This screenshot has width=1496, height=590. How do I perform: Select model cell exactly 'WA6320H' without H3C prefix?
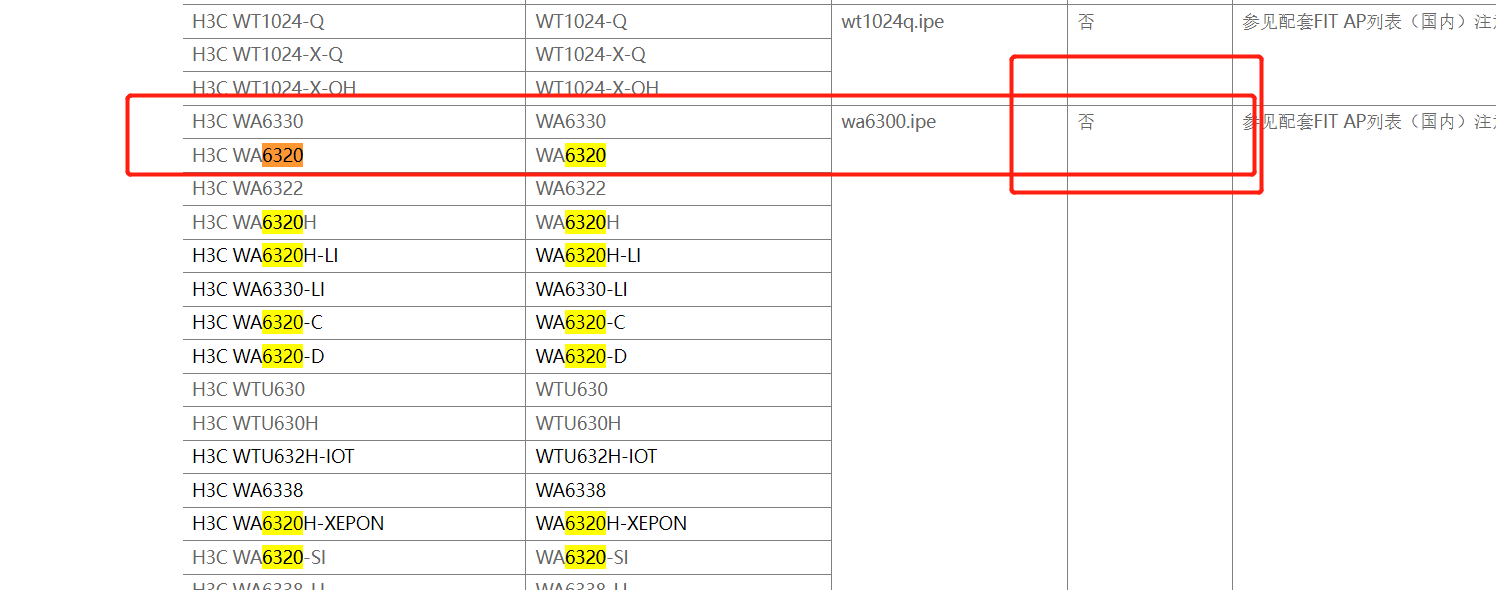point(678,223)
